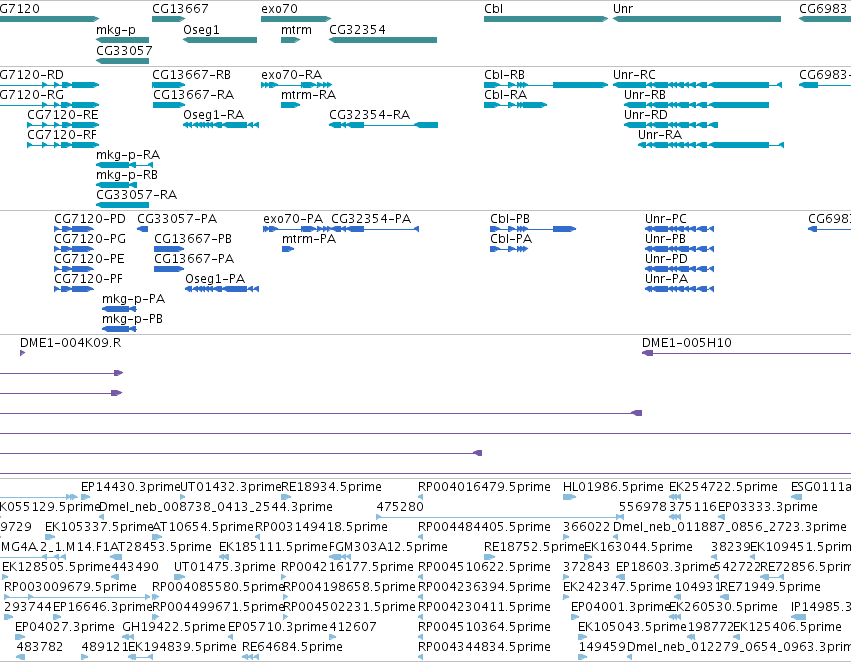
Task: Select EST label RP004016479.5prime
Action: (x=484, y=487)
